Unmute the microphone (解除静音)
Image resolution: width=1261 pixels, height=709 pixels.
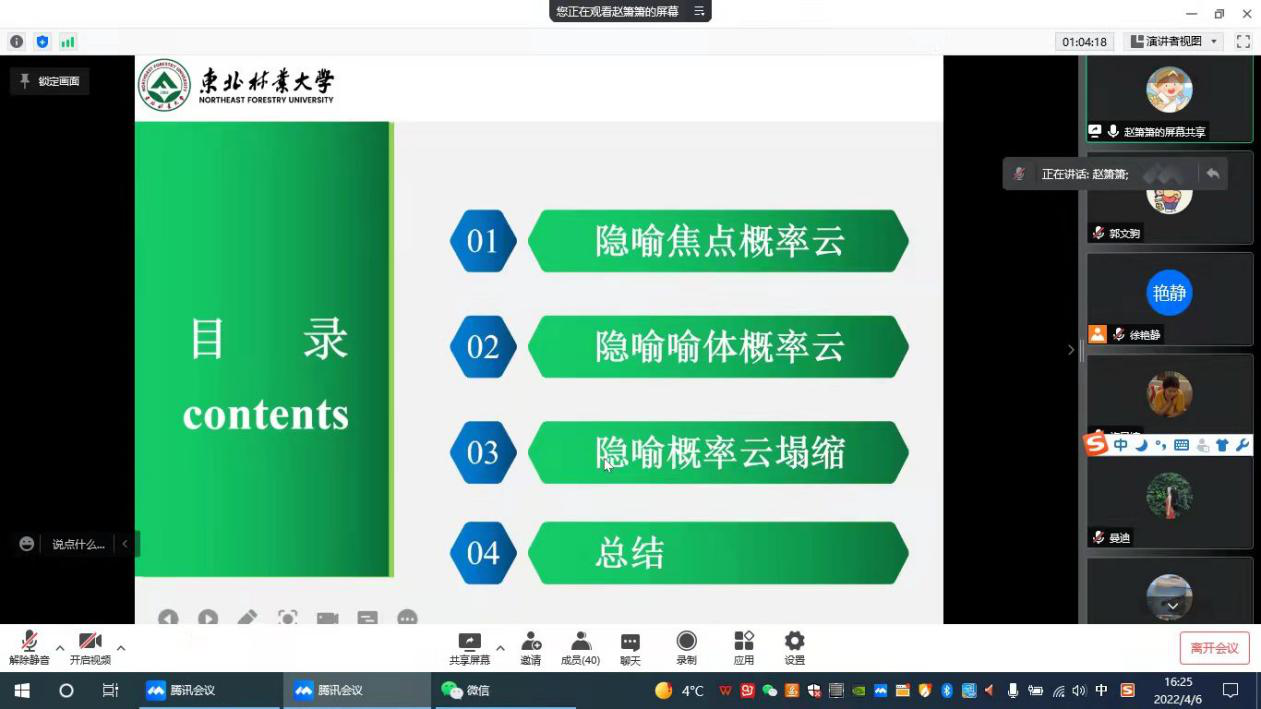(x=29, y=648)
